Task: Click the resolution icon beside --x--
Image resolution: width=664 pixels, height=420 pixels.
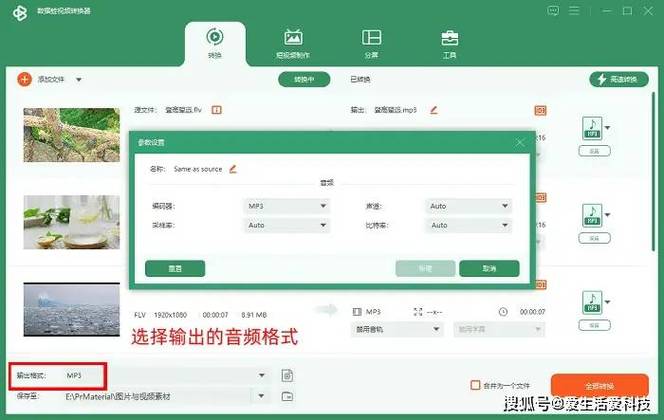Action: 418,312
